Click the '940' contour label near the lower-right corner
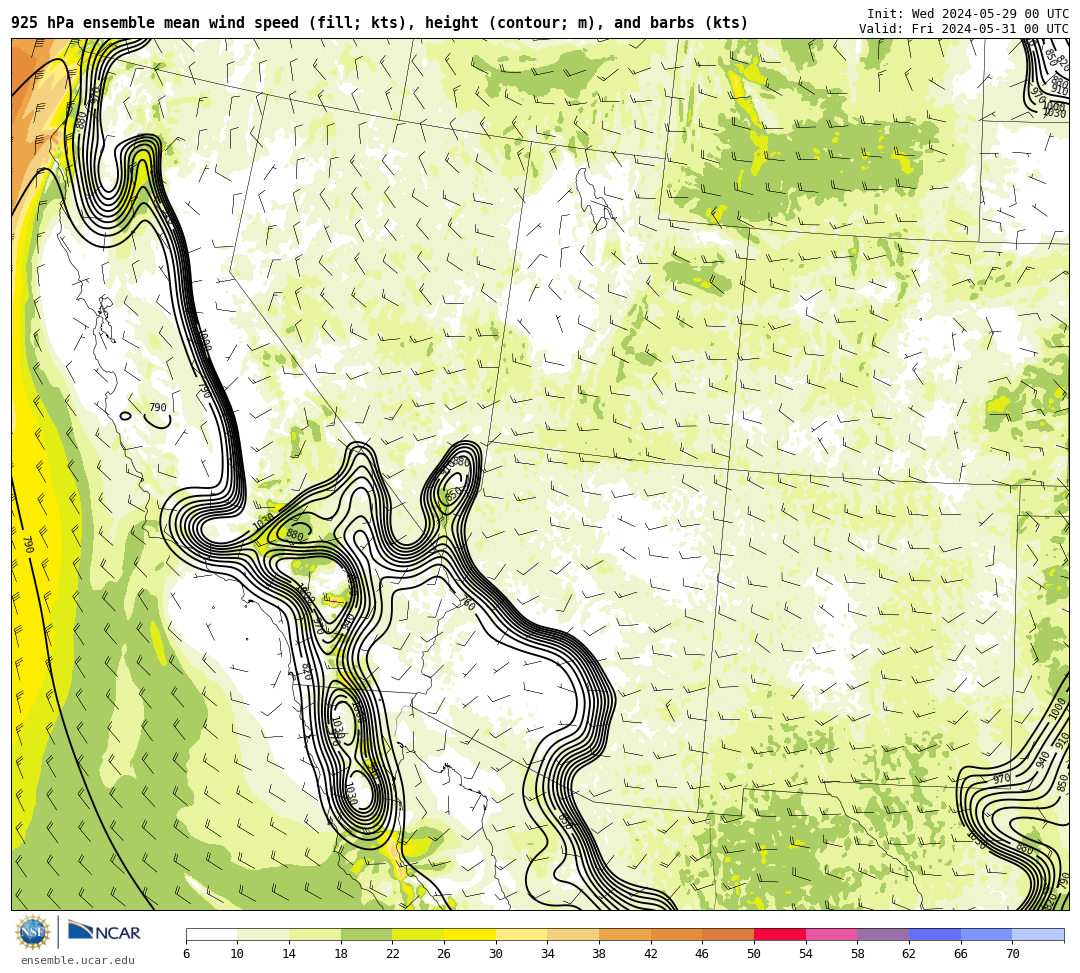The width and height of the screenshot is (1080, 973). [x=1043, y=759]
